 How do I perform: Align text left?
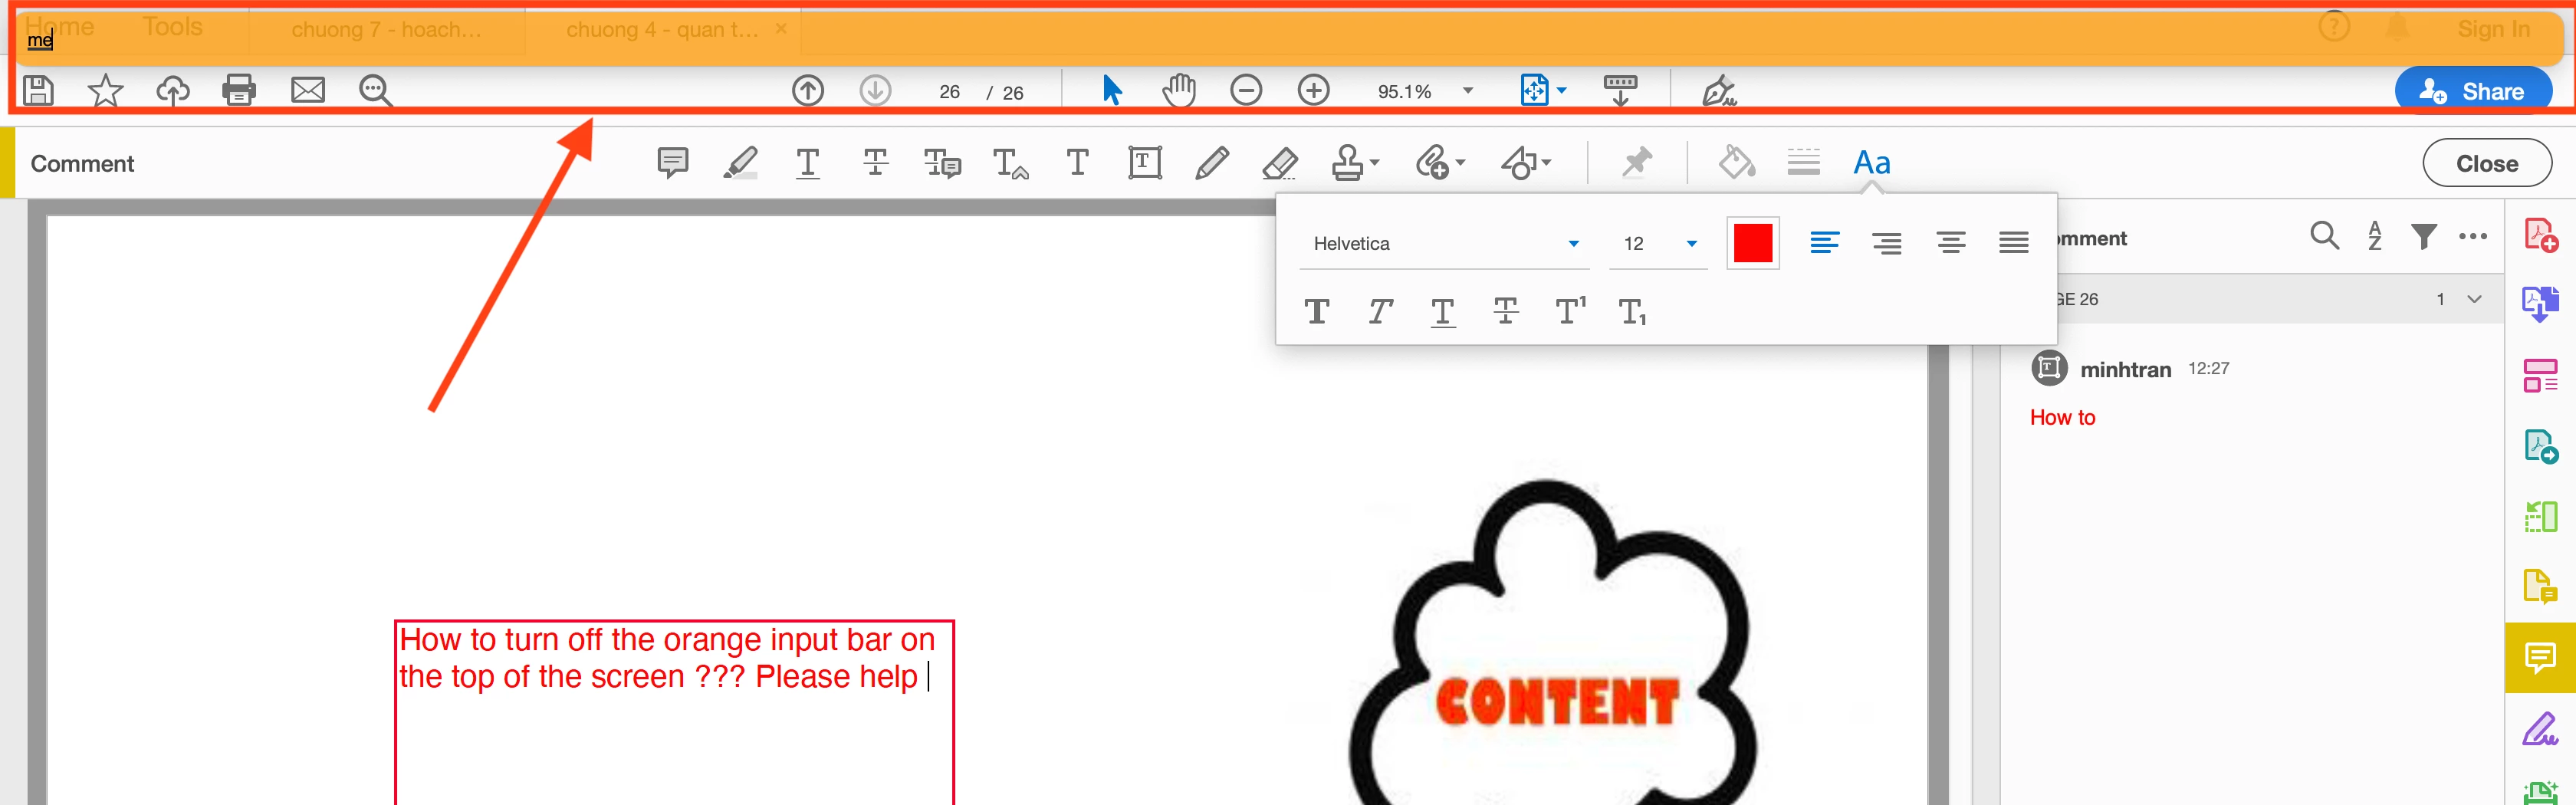click(x=1825, y=243)
